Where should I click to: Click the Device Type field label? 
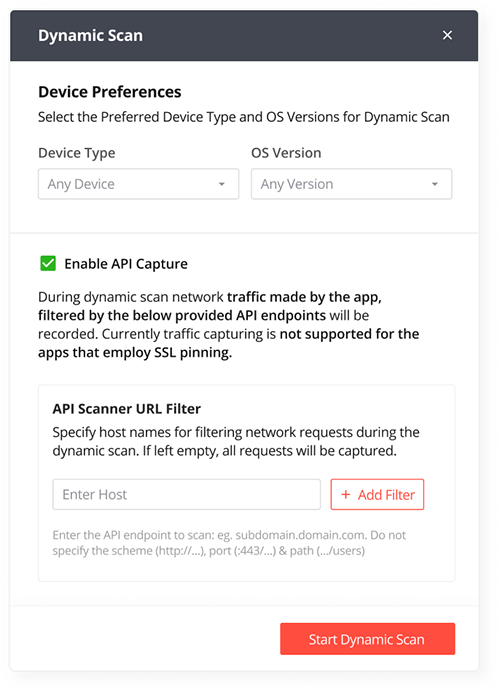tap(77, 153)
